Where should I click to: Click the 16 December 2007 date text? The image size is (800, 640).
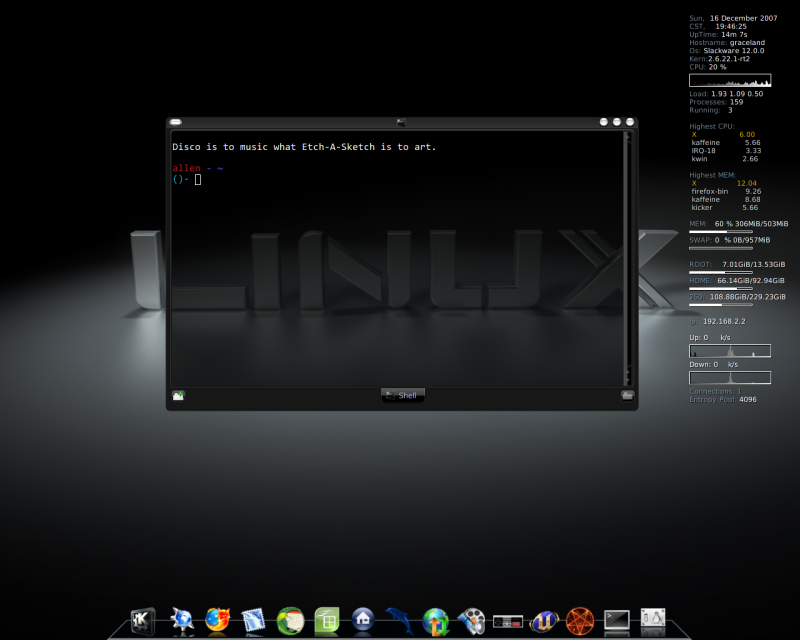coord(744,18)
